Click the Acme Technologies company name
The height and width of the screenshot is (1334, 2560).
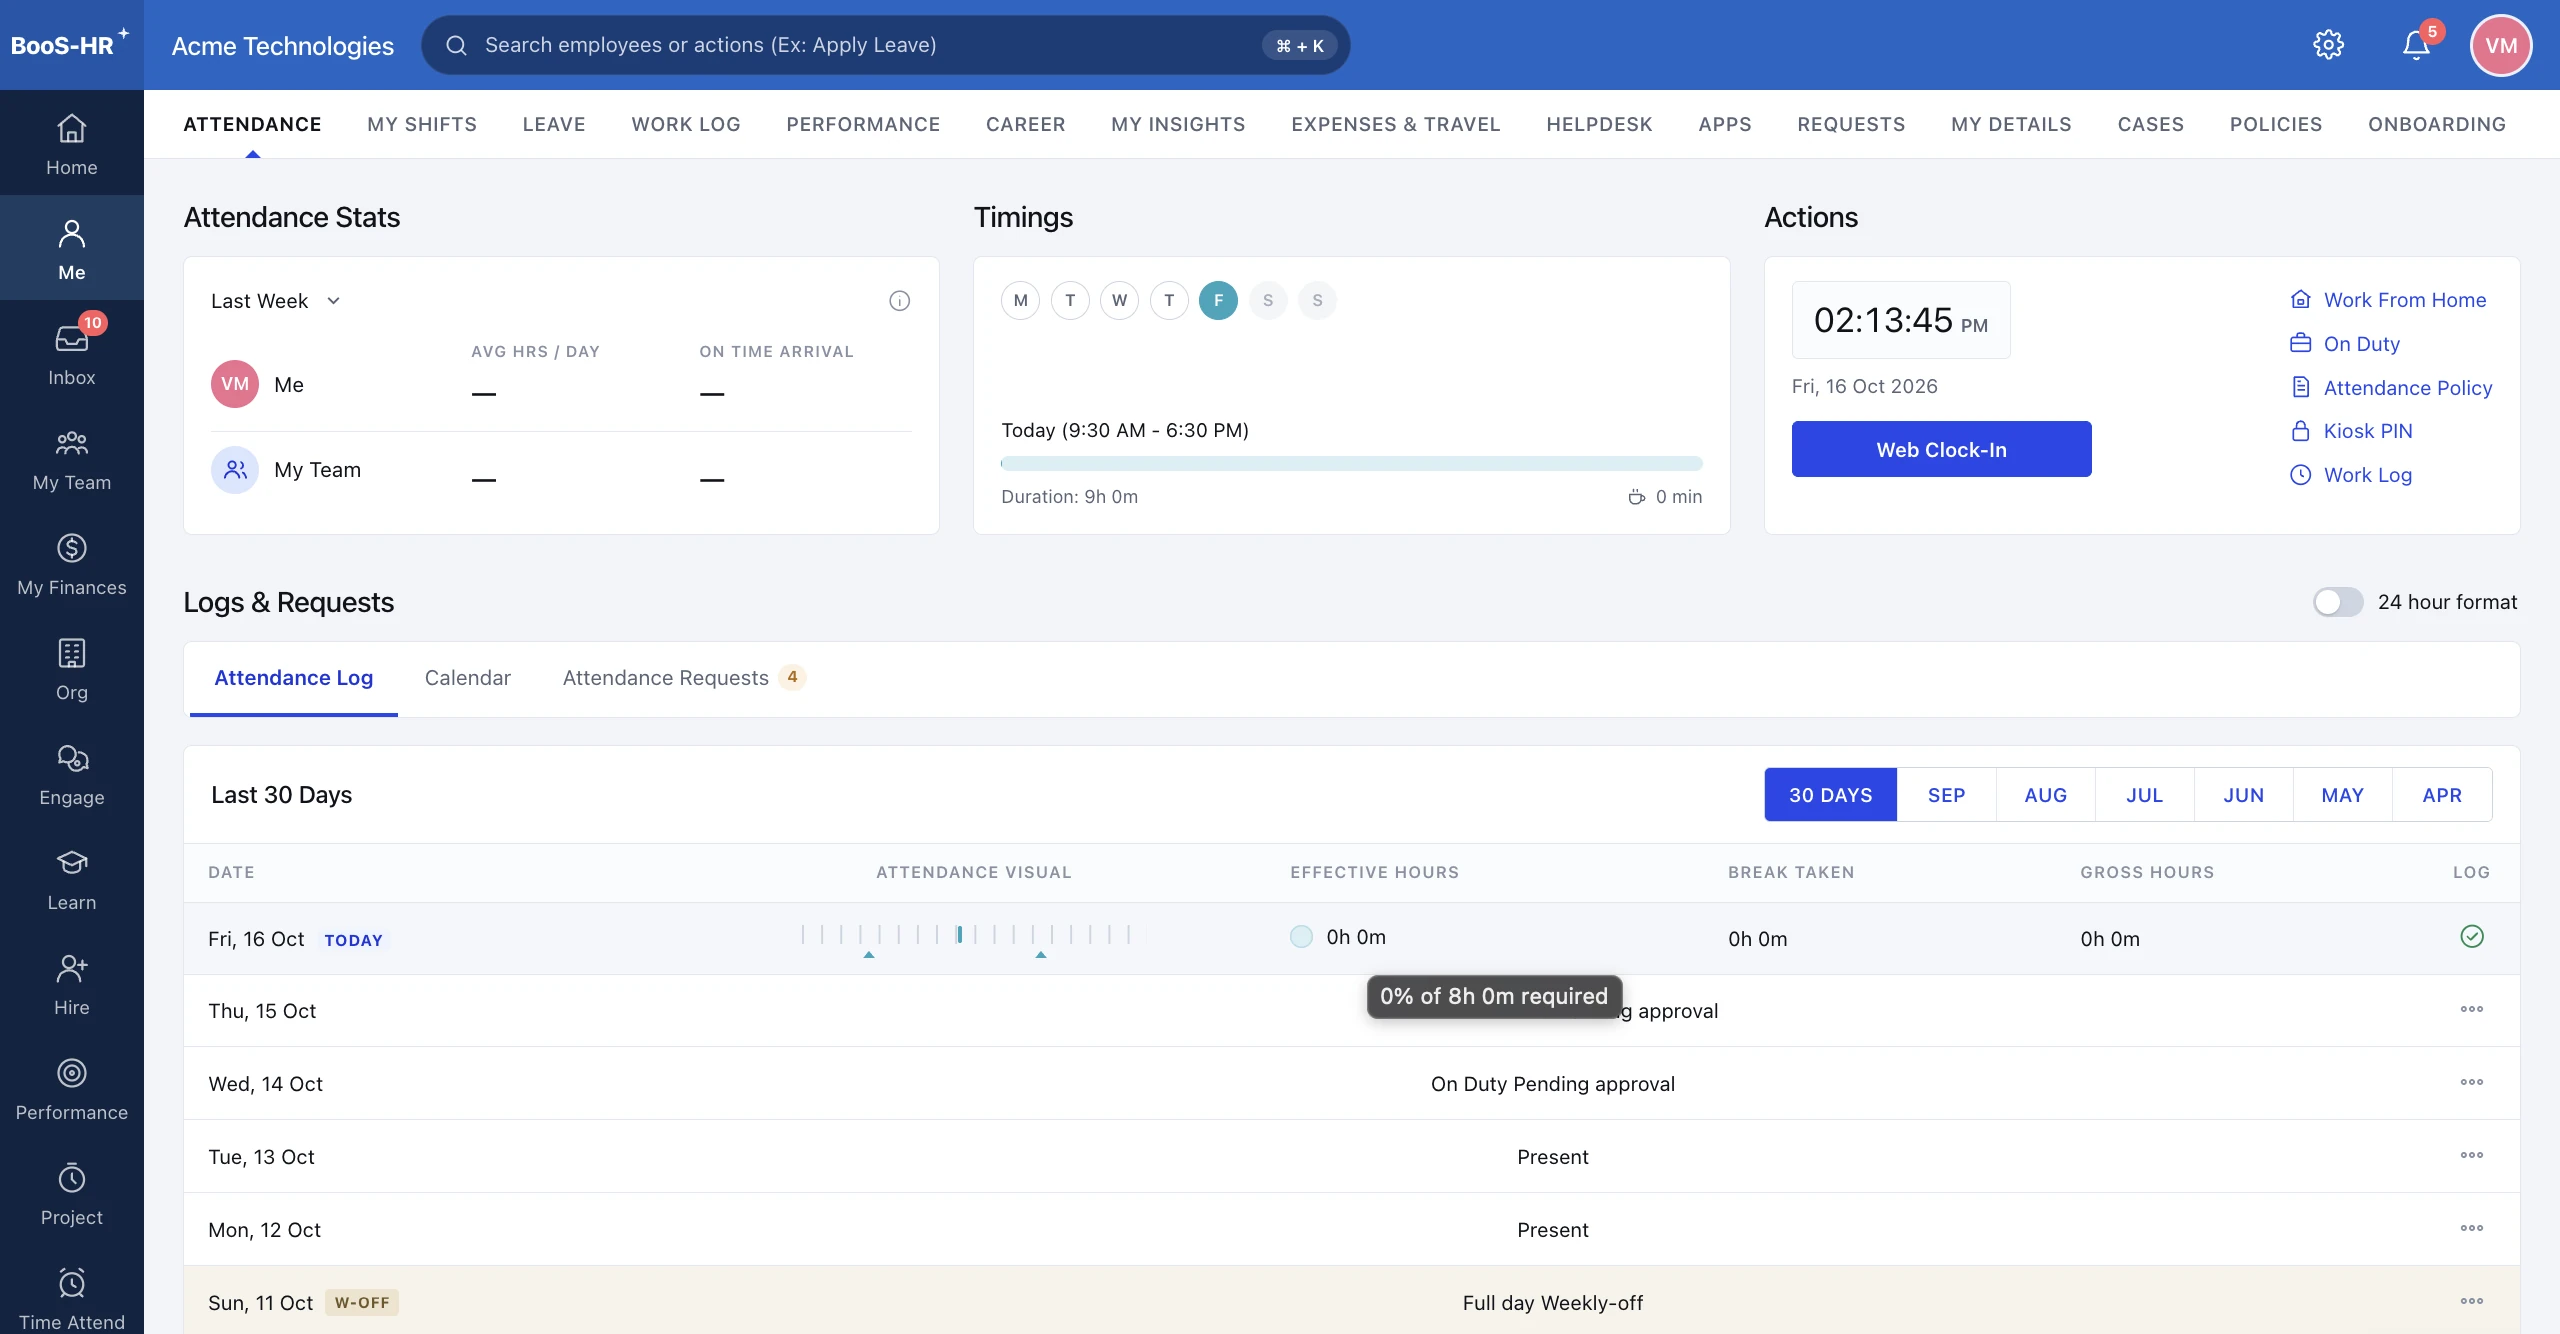[x=282, y=46]
